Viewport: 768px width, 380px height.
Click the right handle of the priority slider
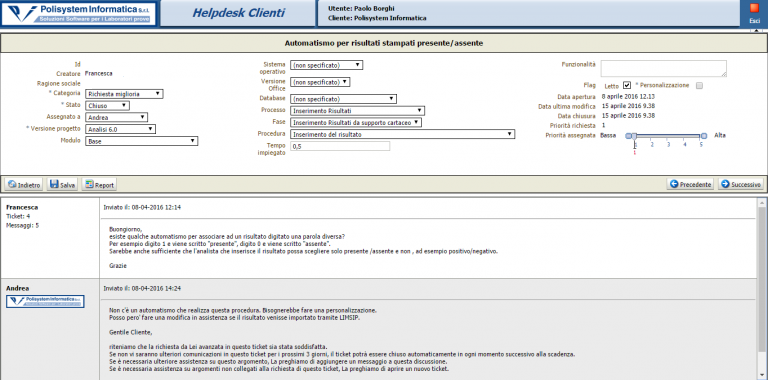704,136
